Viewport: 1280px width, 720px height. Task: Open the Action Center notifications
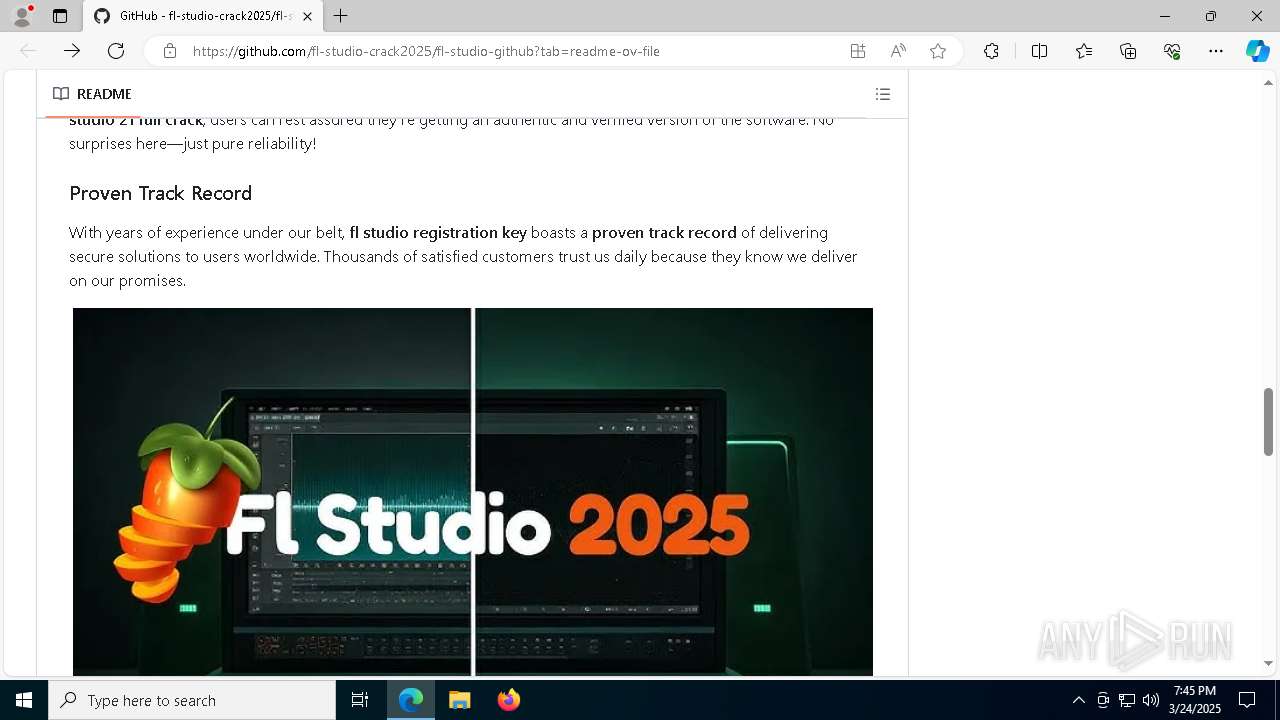1247,700
